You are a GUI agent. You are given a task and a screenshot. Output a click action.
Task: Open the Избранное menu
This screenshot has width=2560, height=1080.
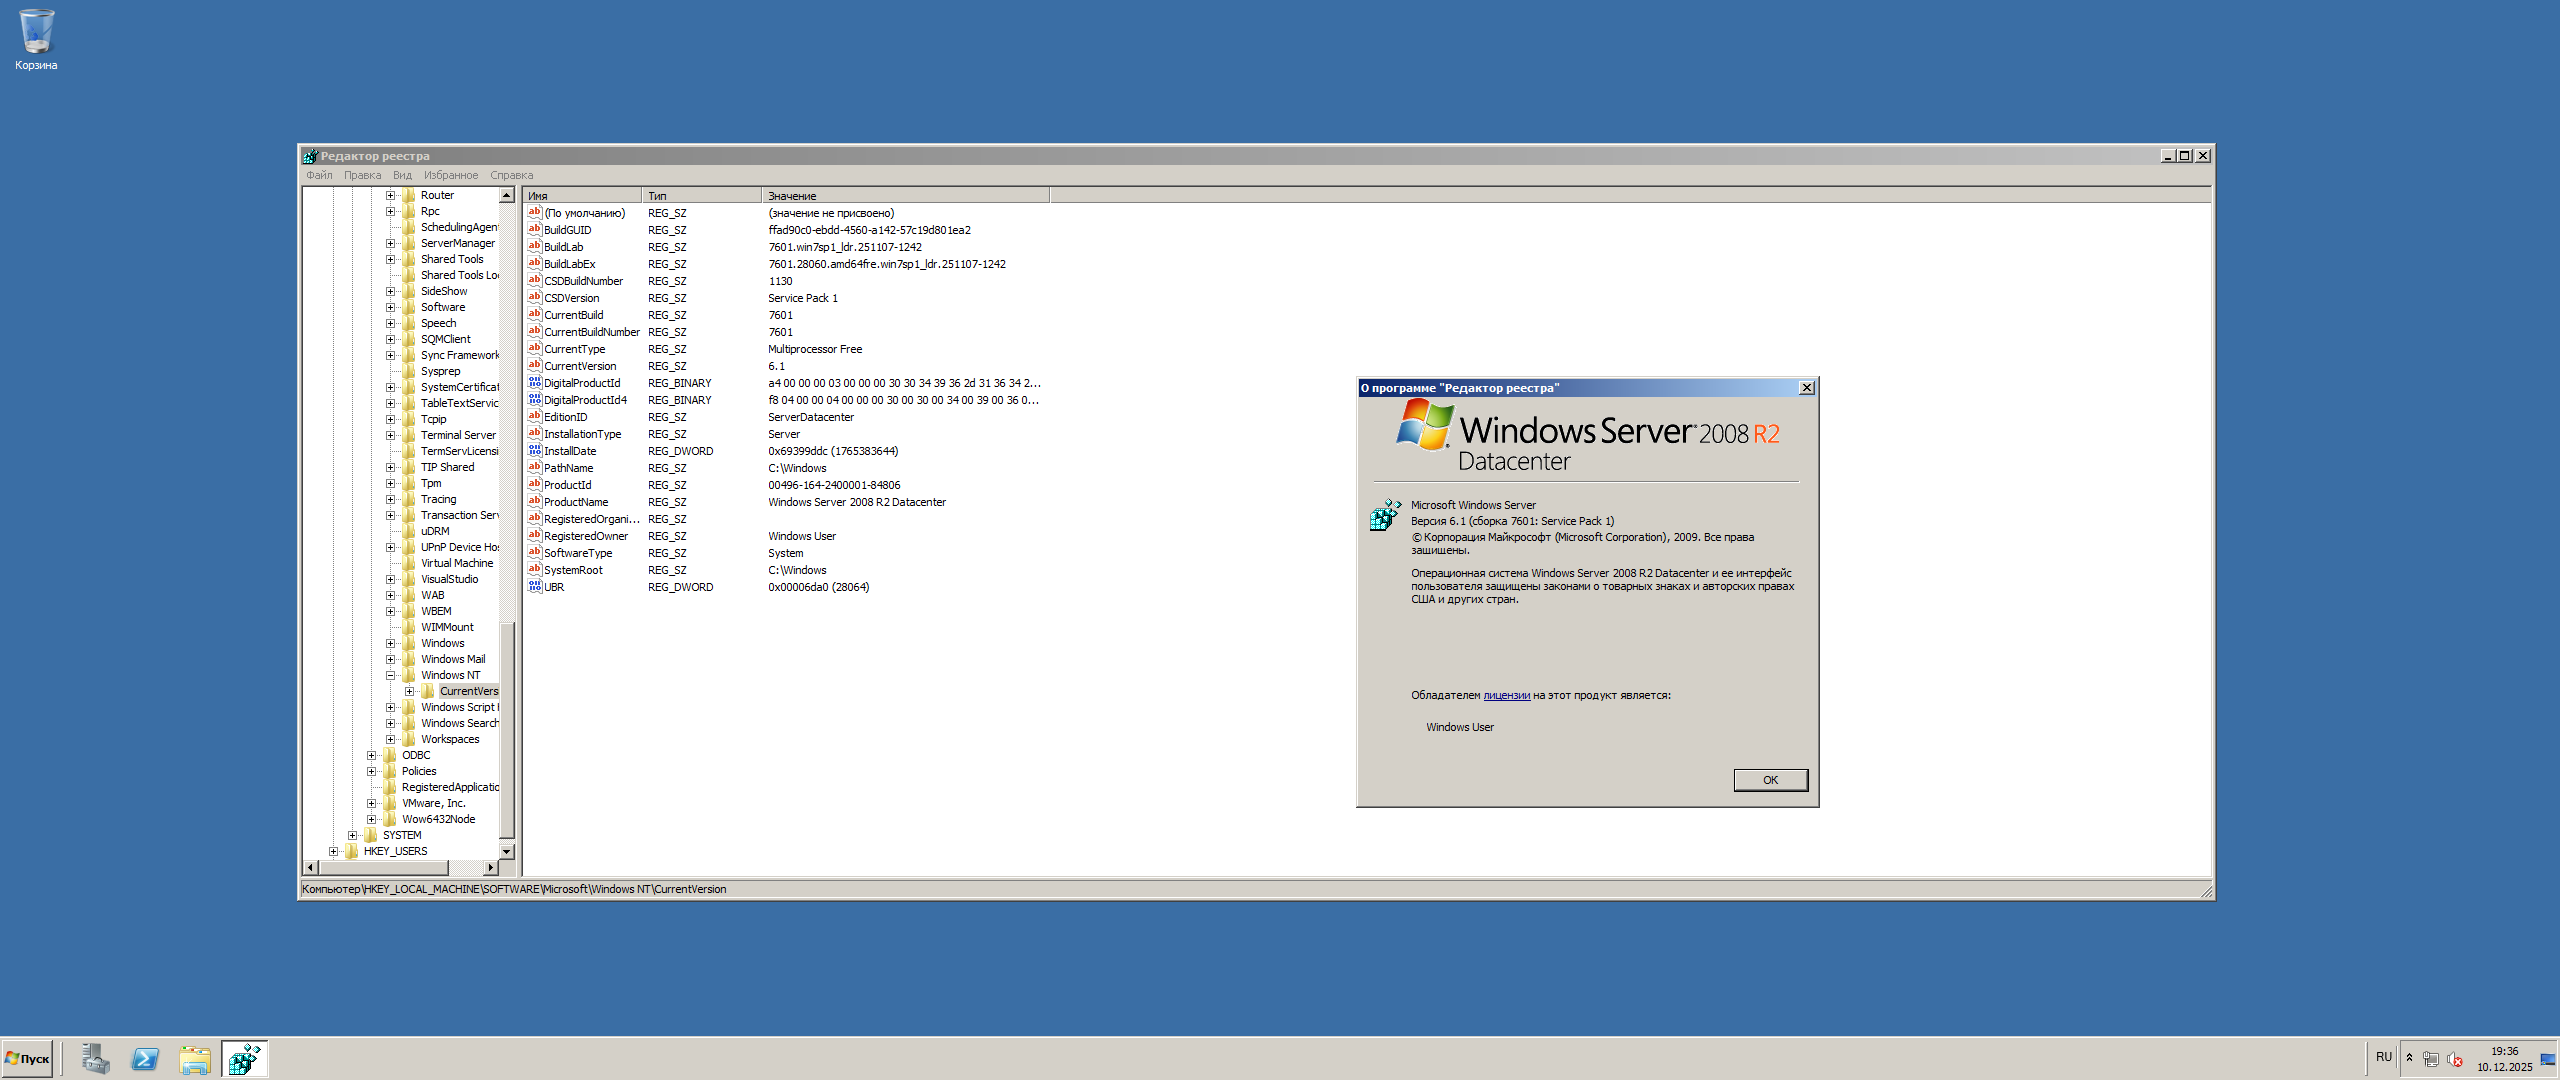click(x=450, y=175)
